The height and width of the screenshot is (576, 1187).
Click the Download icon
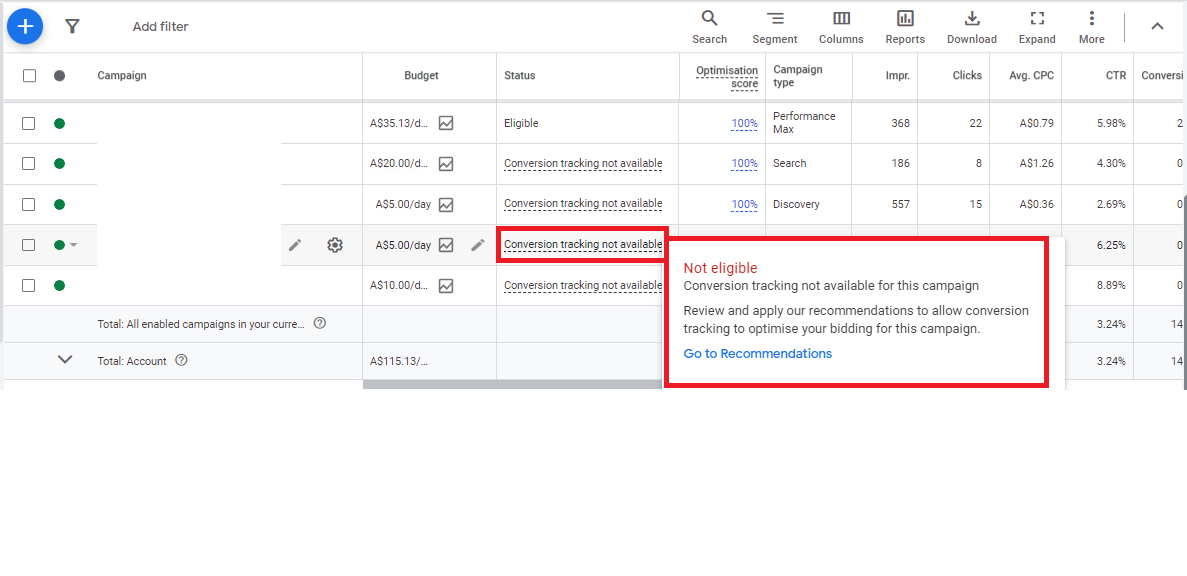971,25
